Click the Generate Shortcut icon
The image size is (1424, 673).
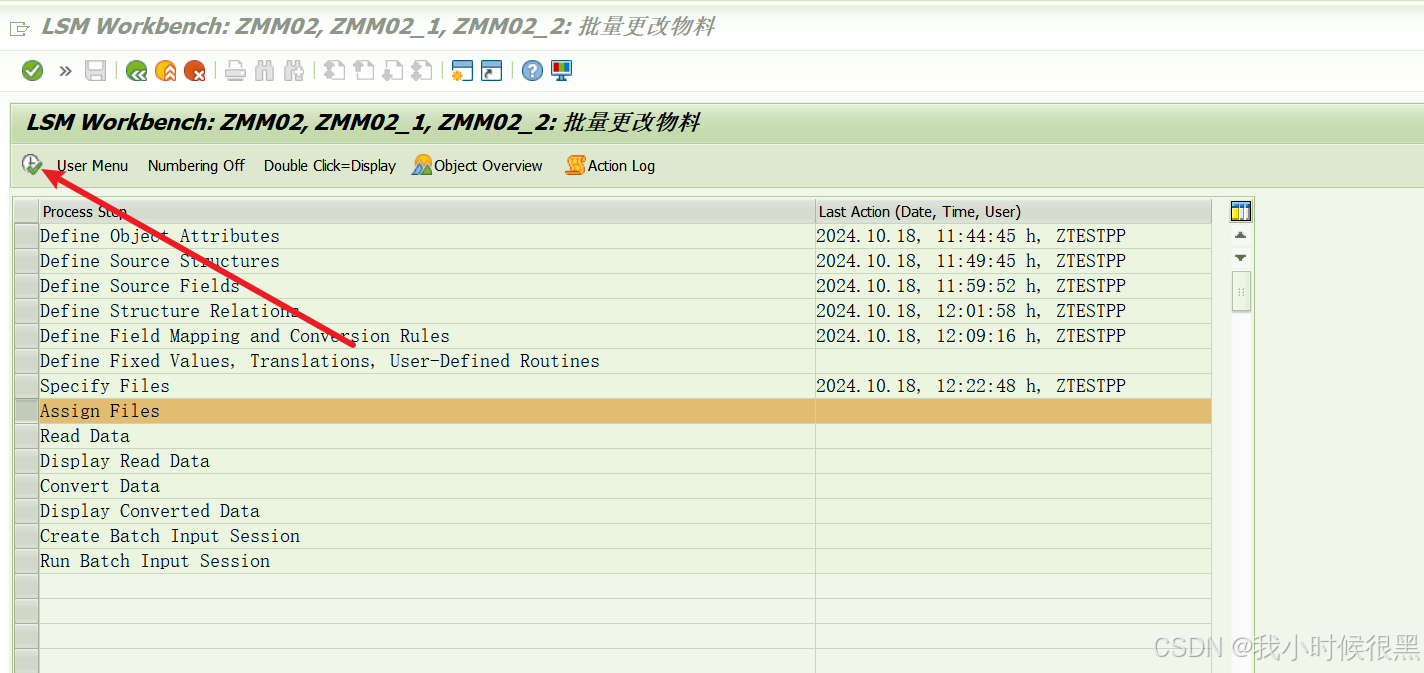(491, 70)
